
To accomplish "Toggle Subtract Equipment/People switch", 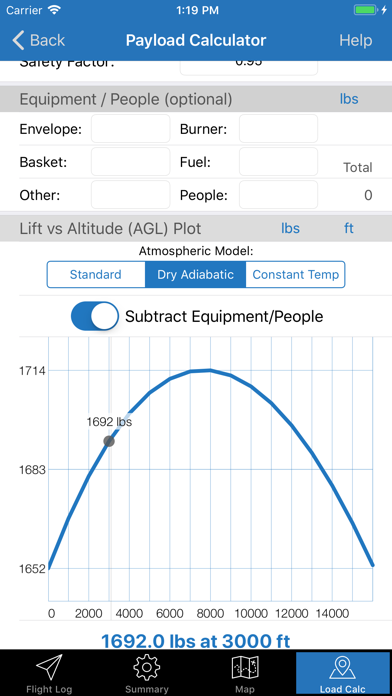I will (x=95, y=316).
